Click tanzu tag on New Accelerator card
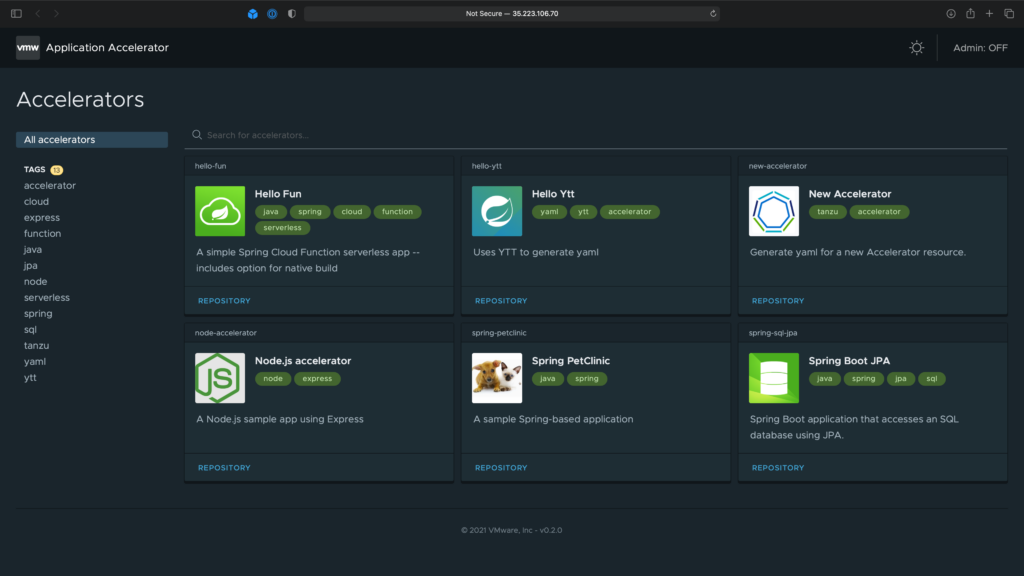 tap(827, 212)
